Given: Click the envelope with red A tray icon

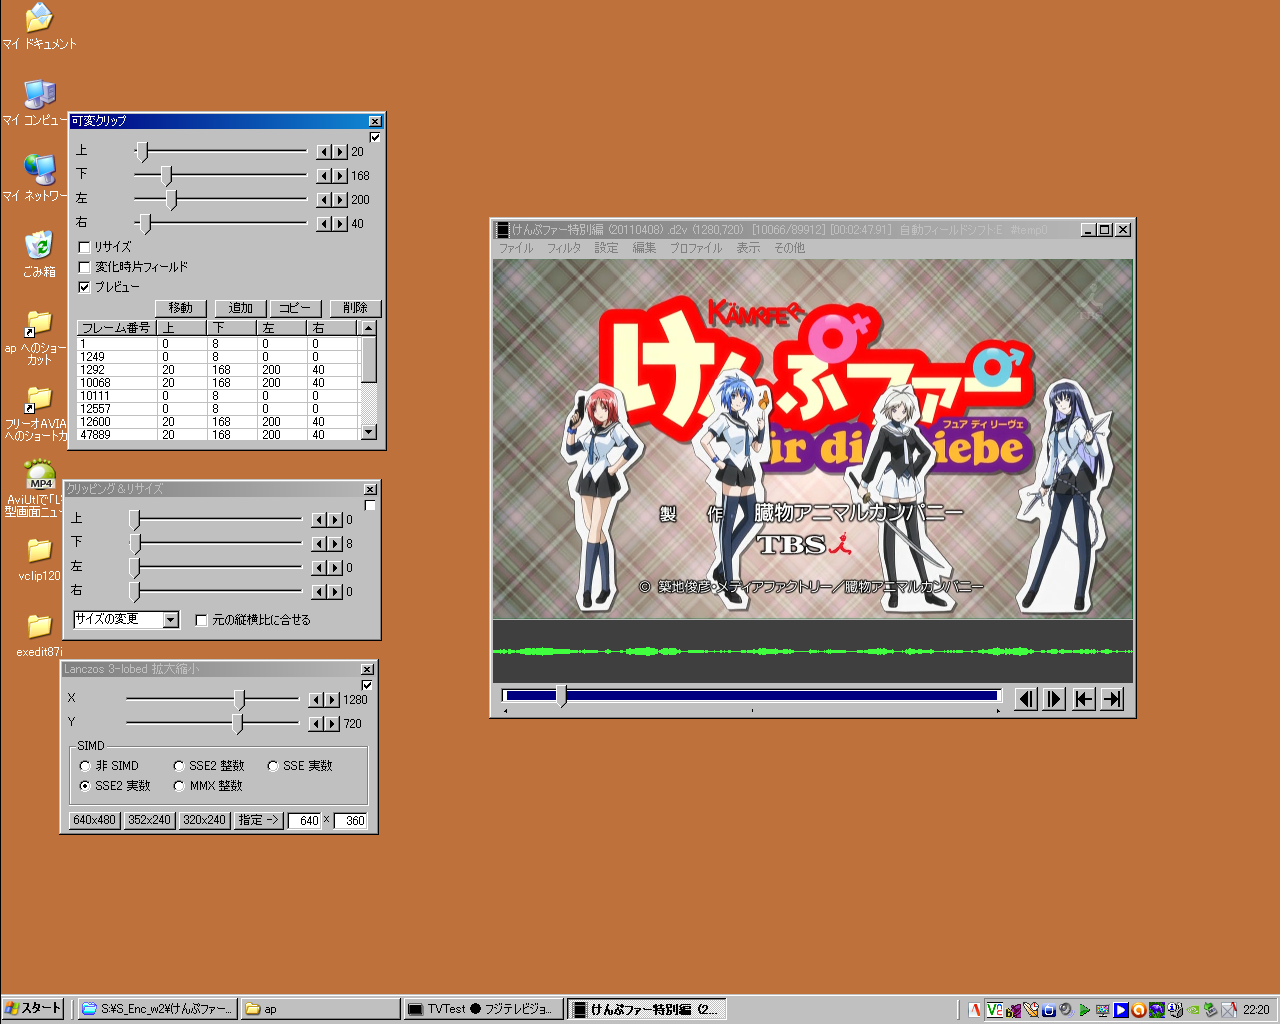Looking at the screenshot, I should tap(1229, 1010).
